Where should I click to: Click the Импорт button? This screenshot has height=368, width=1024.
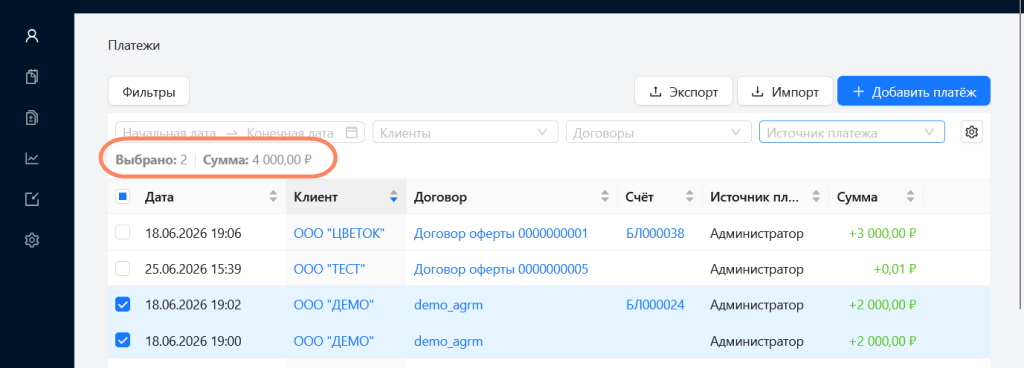786,92
